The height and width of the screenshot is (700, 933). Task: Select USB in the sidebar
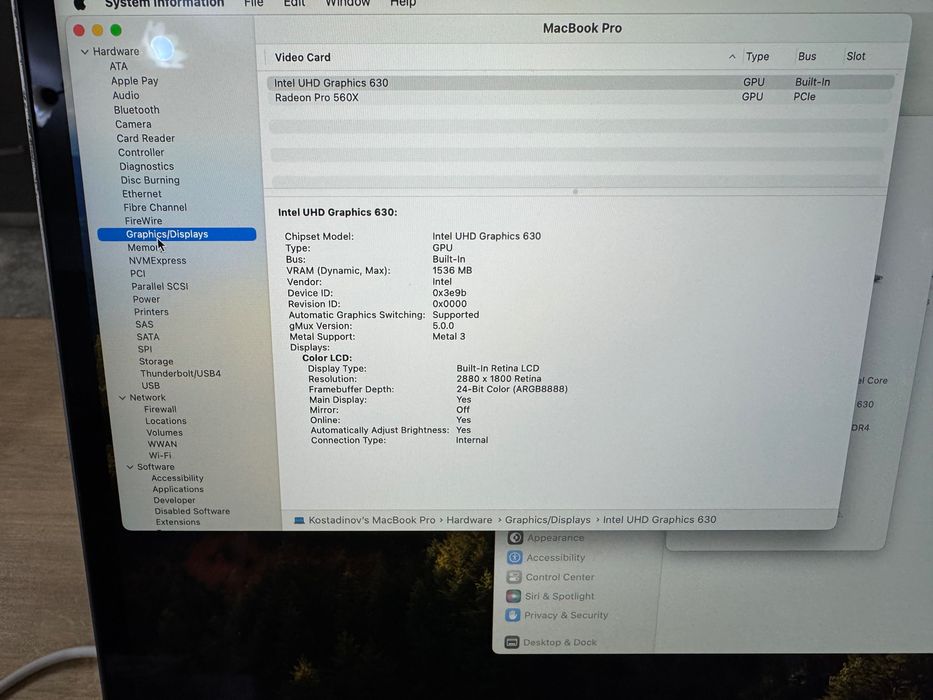[151, 386]
